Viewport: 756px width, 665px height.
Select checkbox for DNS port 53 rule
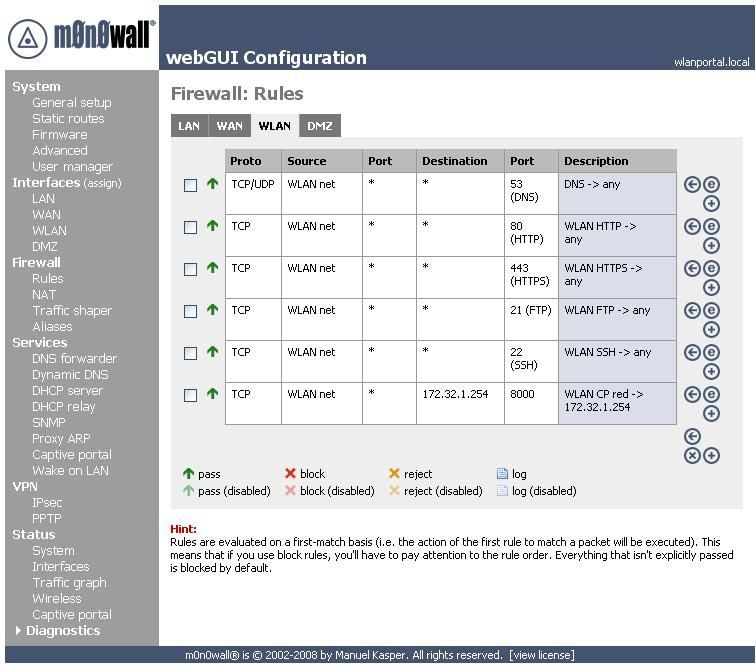(190, 186)
